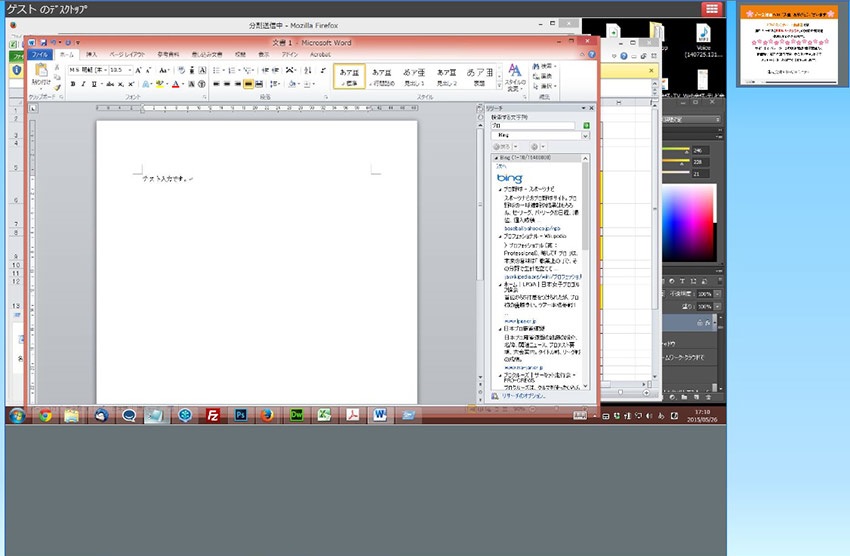Click the Chrome icon on taskbar
Image resolution: width=850 pixels, height=556 pixels.
(x=45, y=416)
